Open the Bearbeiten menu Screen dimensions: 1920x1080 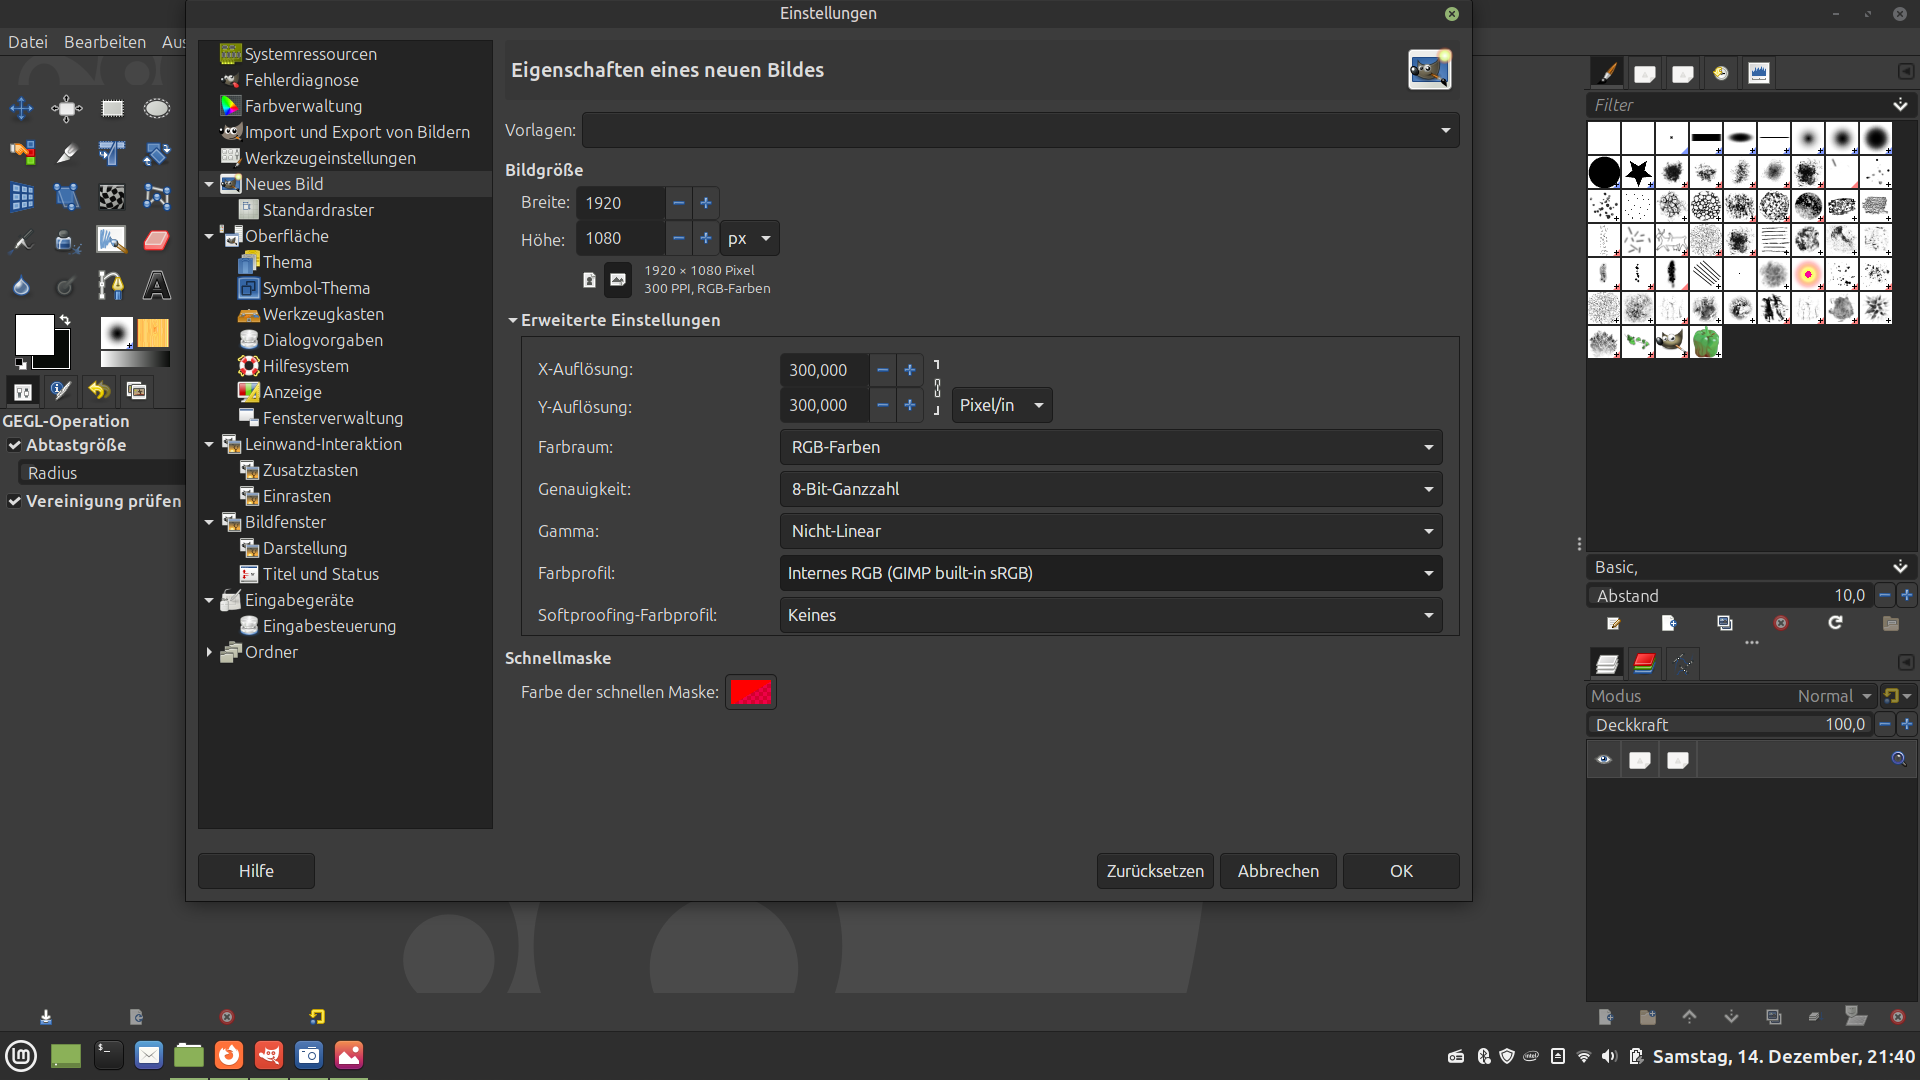105,42
